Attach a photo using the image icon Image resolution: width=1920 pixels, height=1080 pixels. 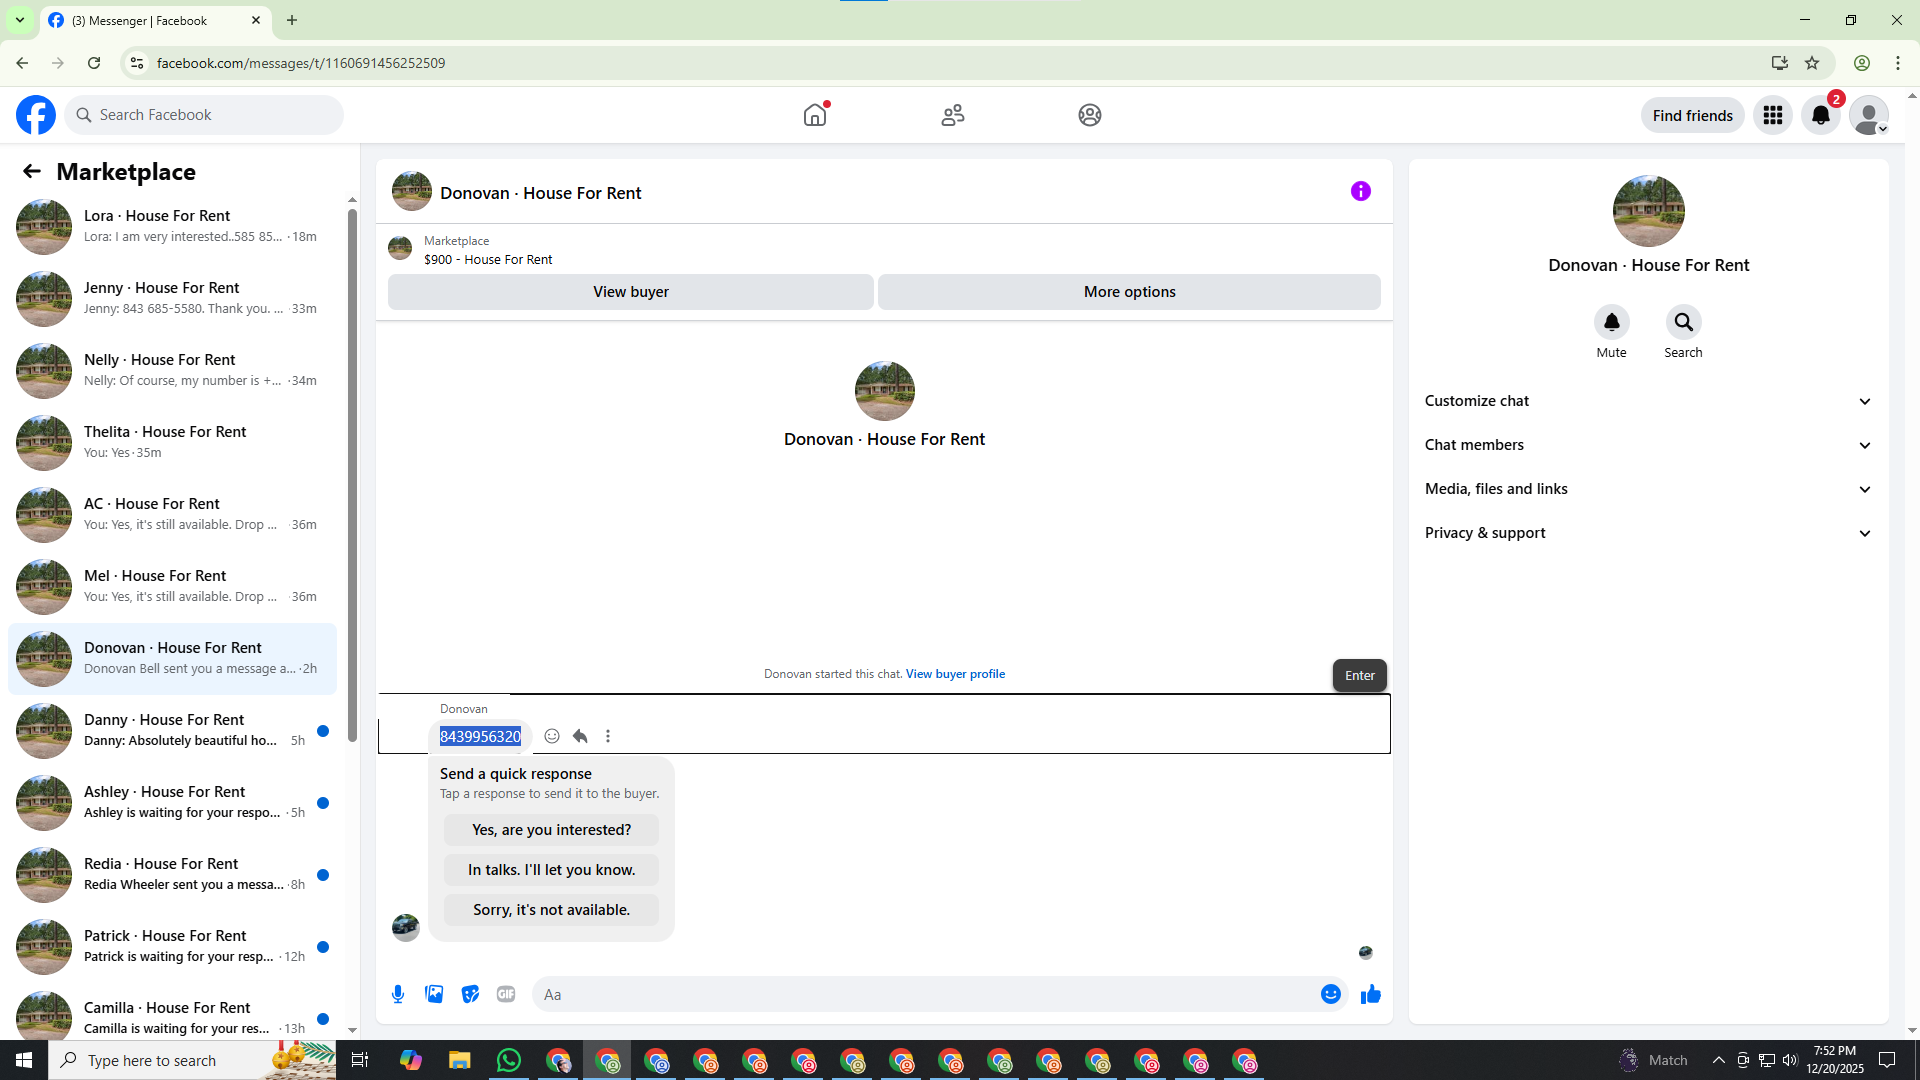pyautogui.click(x=434, y=994)
